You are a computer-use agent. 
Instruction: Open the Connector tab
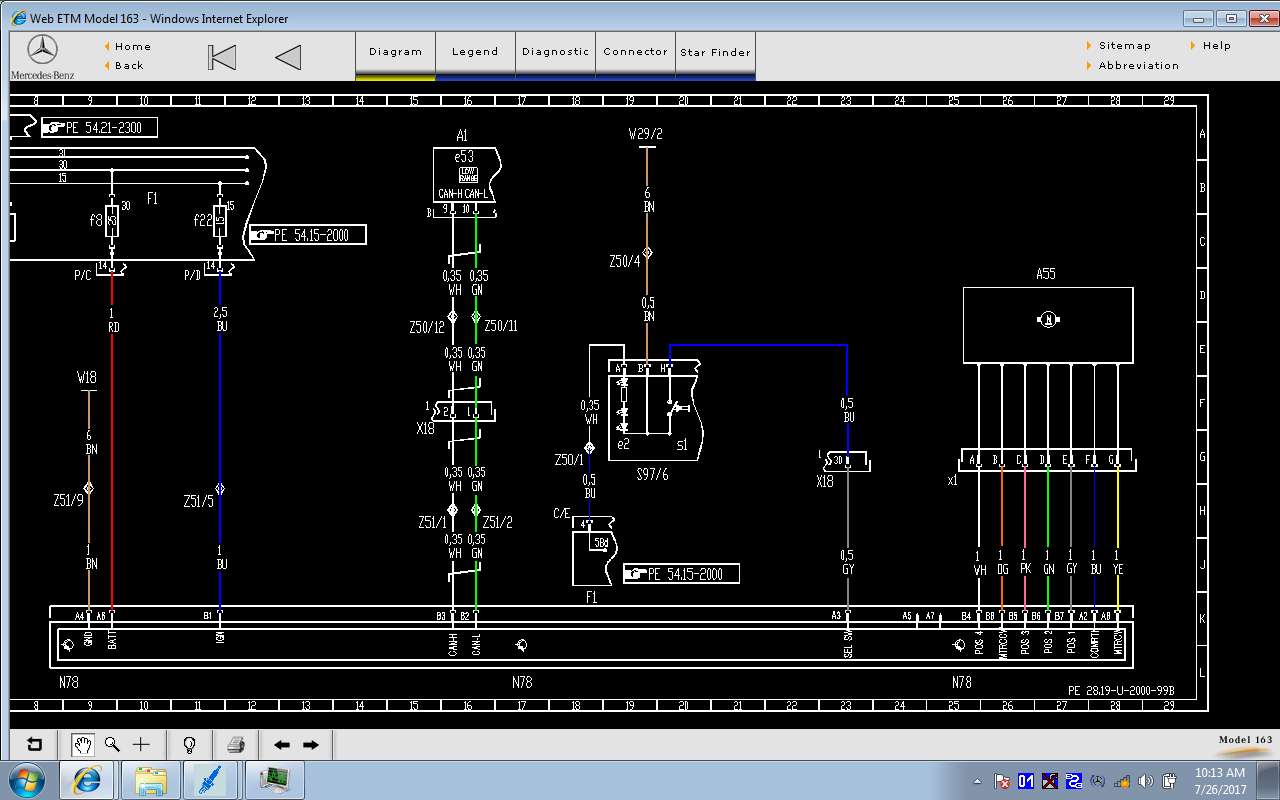tap(635, 52)
